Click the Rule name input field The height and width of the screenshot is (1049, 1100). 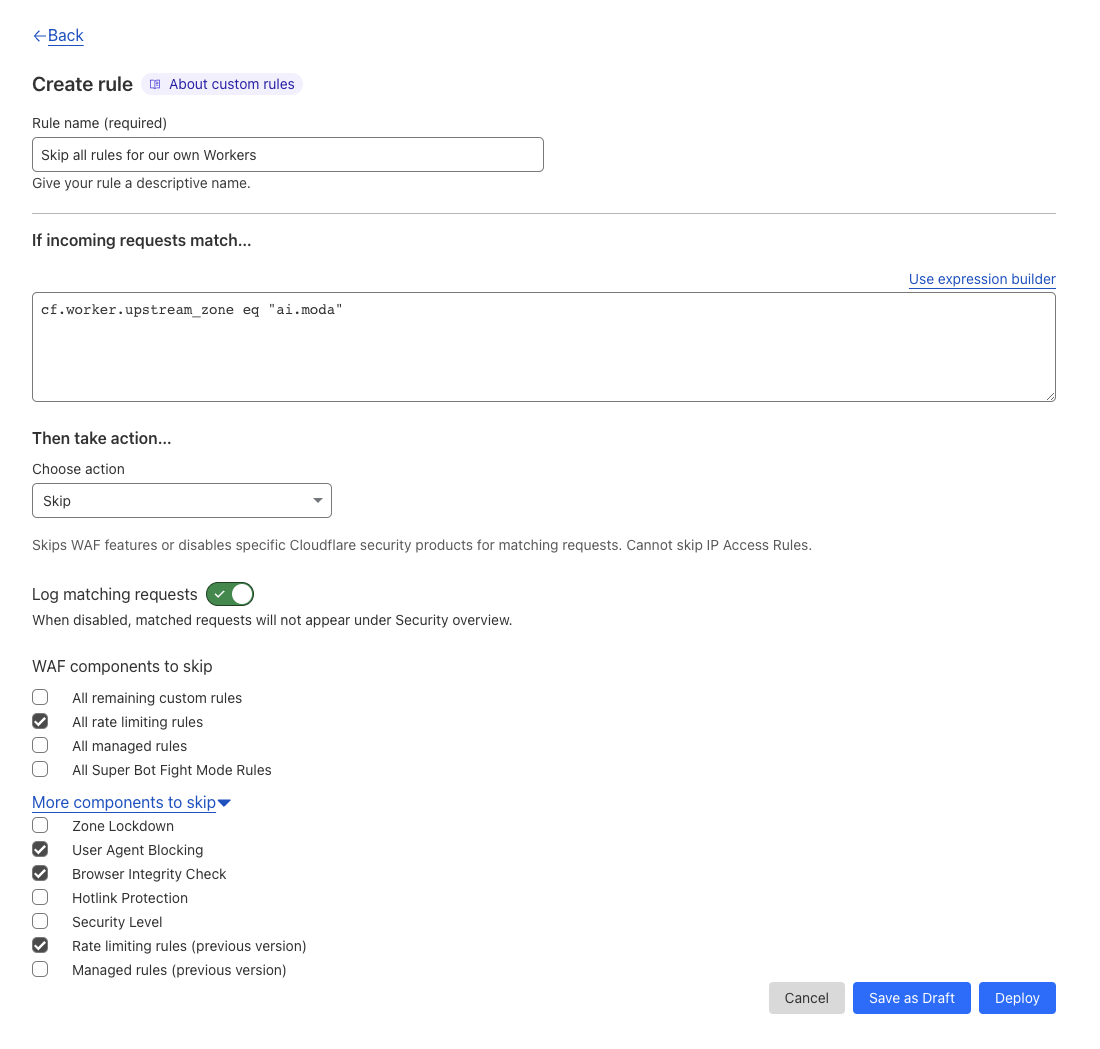click(x=287, y=154)
